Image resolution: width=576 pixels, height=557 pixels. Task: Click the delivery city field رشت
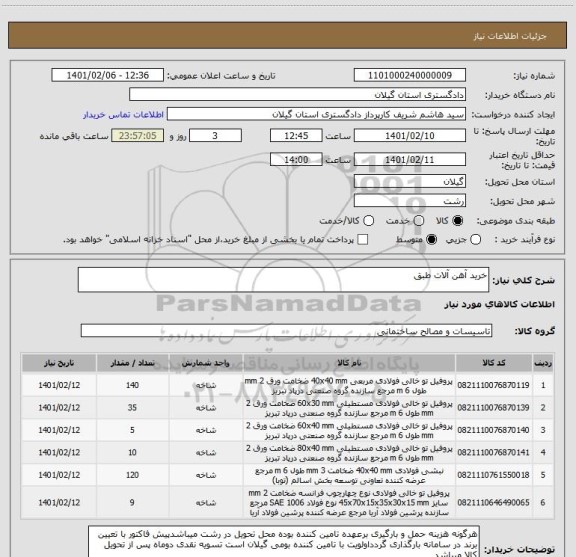coord(410,201)
